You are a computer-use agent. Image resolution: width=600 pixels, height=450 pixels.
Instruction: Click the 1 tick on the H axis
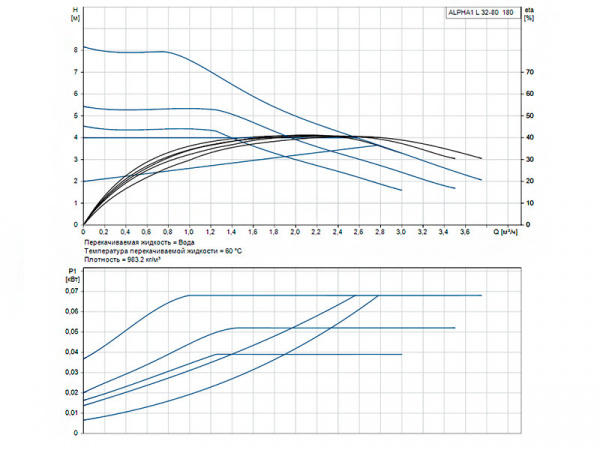click(x=76, y=203)
